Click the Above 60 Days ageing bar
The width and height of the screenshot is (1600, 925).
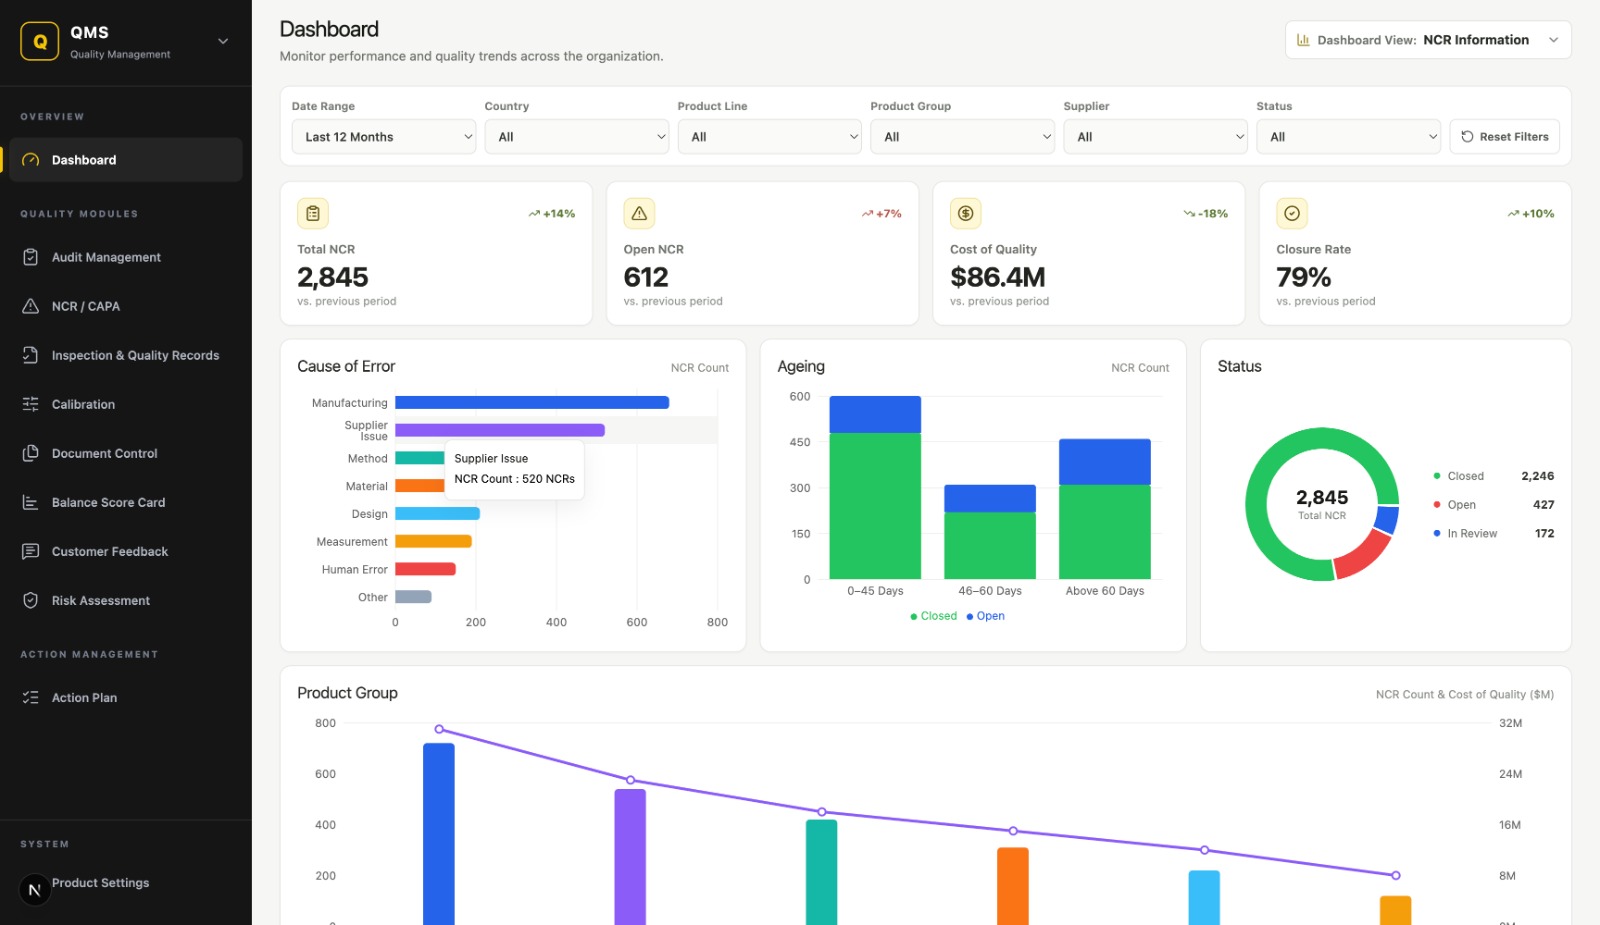tap(1105, 509)
